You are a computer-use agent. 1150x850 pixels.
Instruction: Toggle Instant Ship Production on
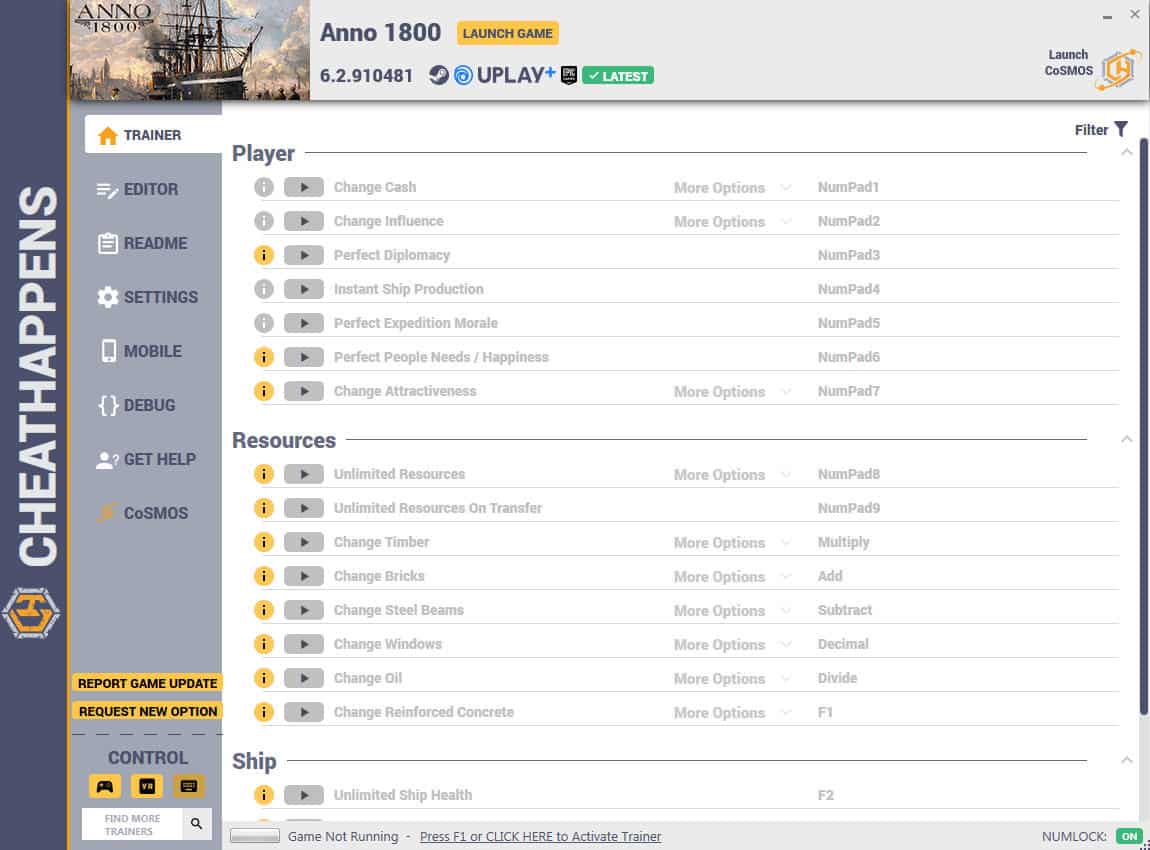point(304,289)
